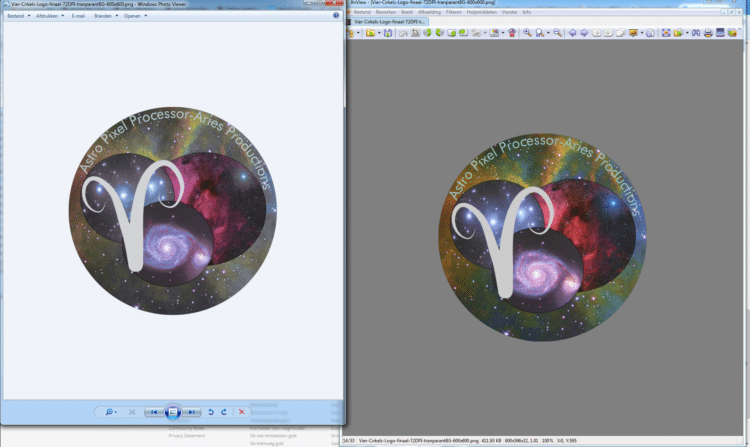Image resolution: width=750 pixels, height=447 pixels.
Task: Open the magnifier zoom control in Photo Viewer
Action: coord(110,412)
